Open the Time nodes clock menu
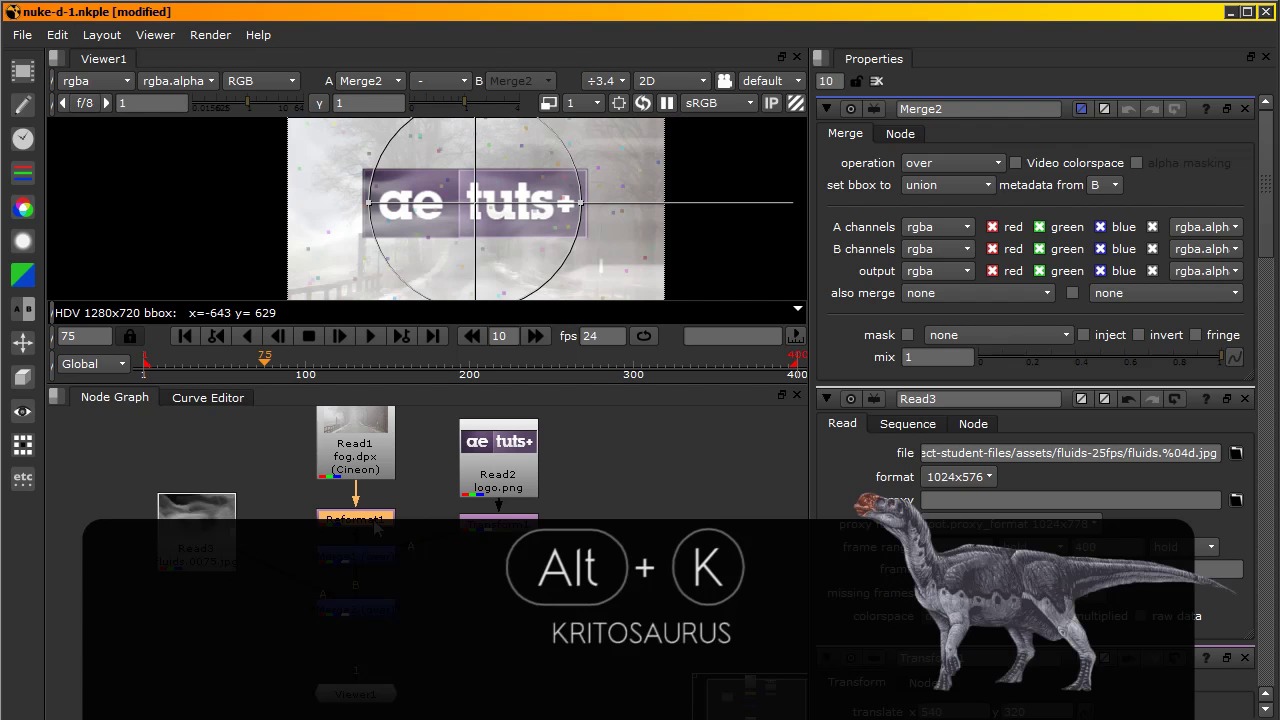The image size is (1280, 720). coord(23,139)
